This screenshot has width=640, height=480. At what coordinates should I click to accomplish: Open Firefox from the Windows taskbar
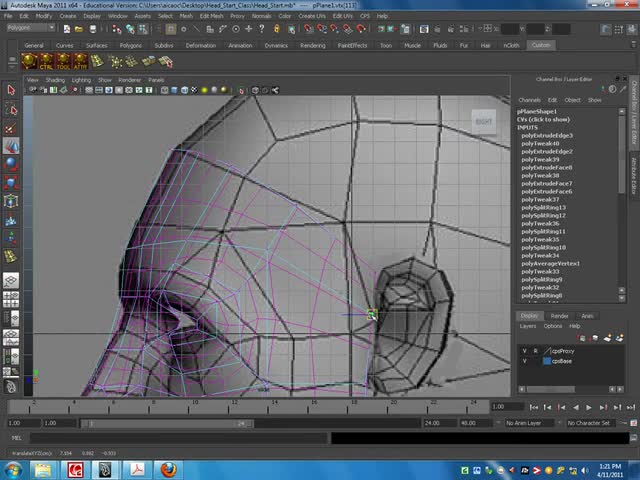click(167, 468)
